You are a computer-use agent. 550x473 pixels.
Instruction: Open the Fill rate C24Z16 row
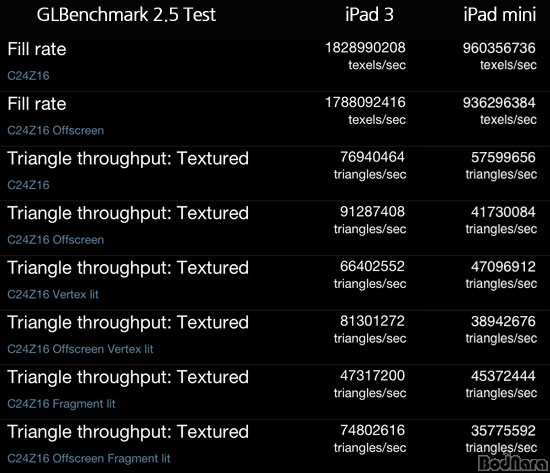[275, 64]
